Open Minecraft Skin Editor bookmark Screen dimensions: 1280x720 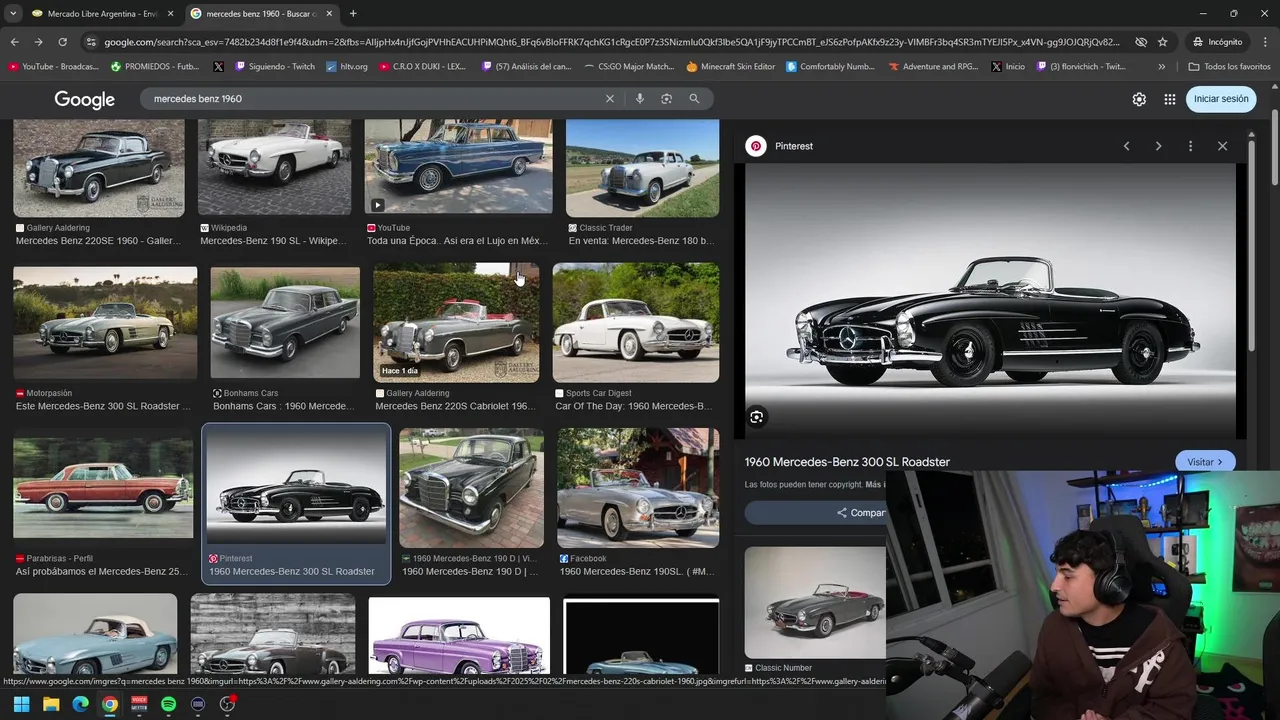click(730, 67)
